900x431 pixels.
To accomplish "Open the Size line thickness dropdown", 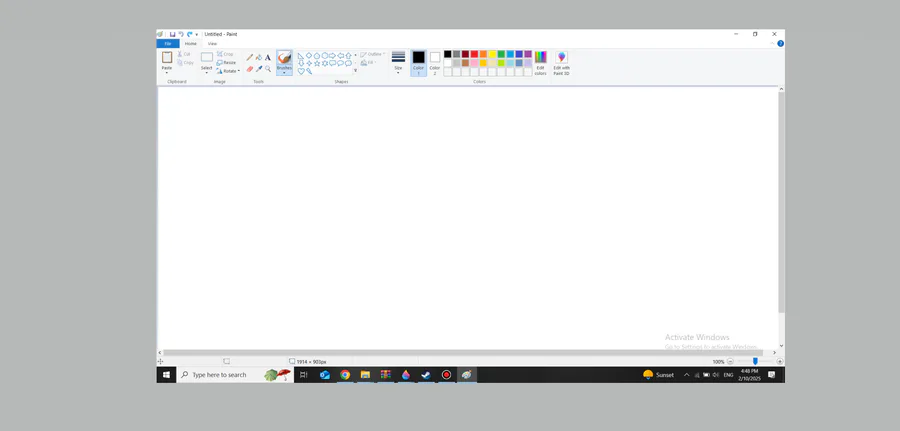I will tap(398, 63).
